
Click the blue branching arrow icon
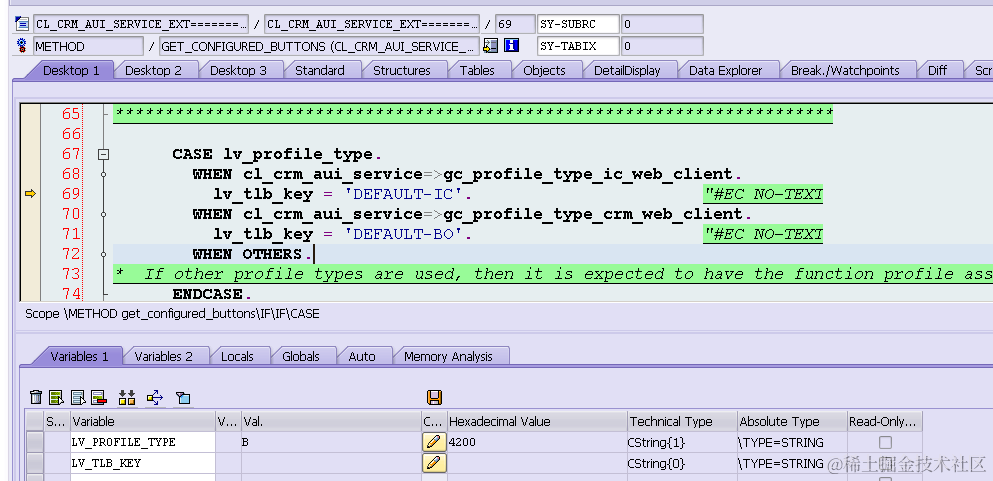coord(155,397)
